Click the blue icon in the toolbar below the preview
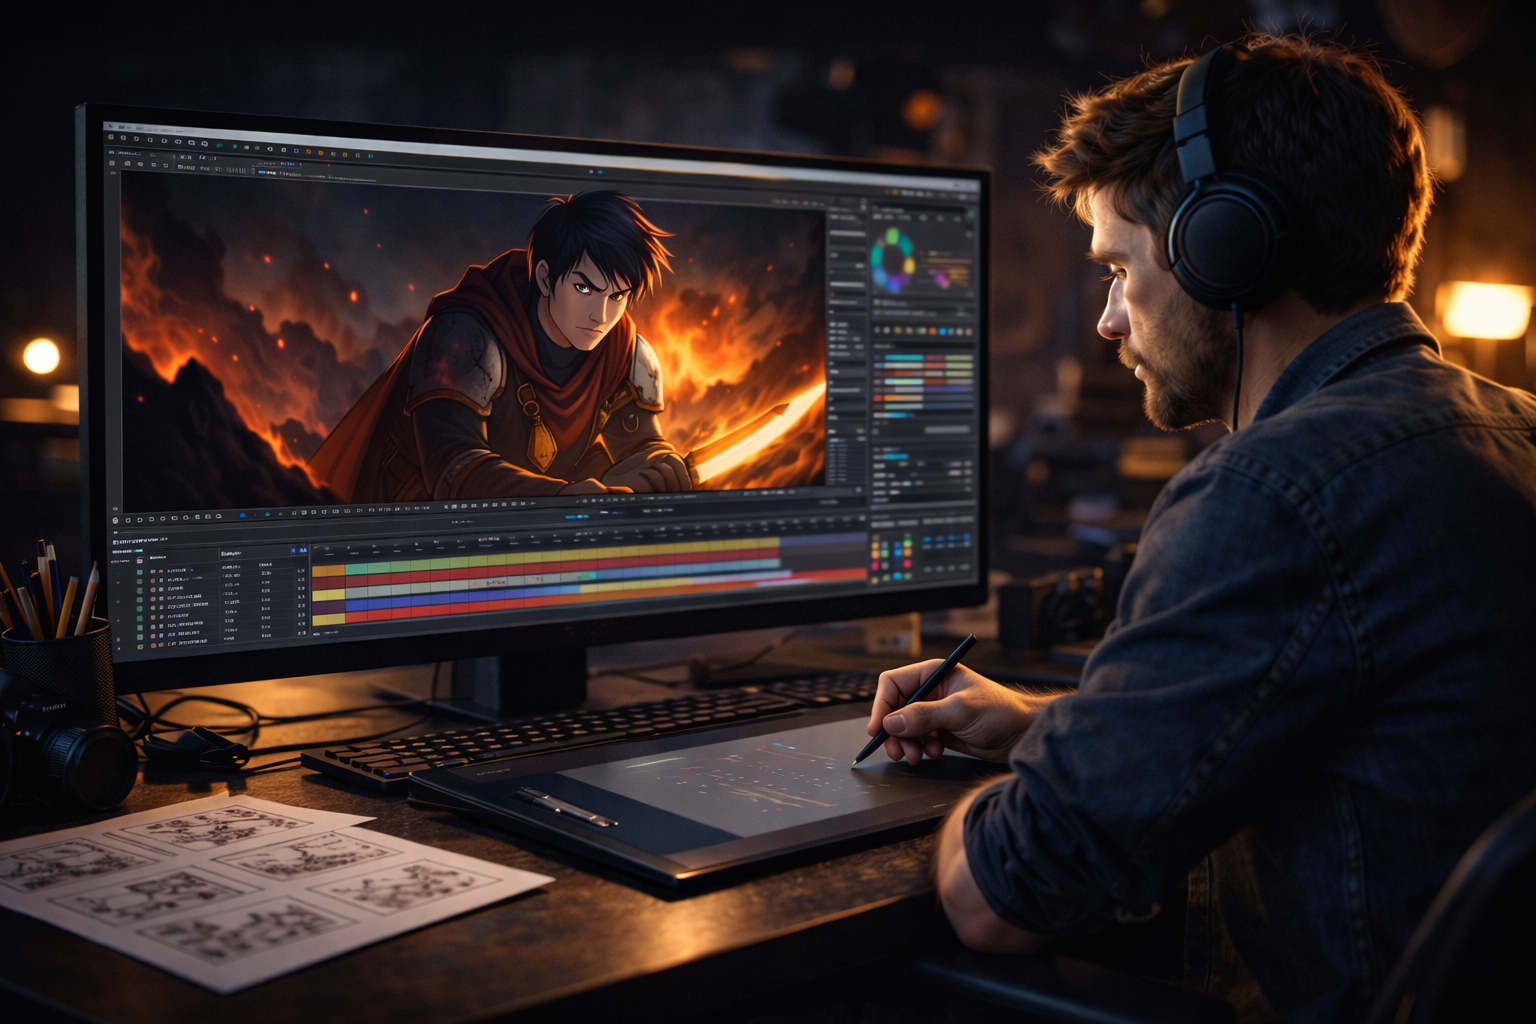 tap(242, 516)
